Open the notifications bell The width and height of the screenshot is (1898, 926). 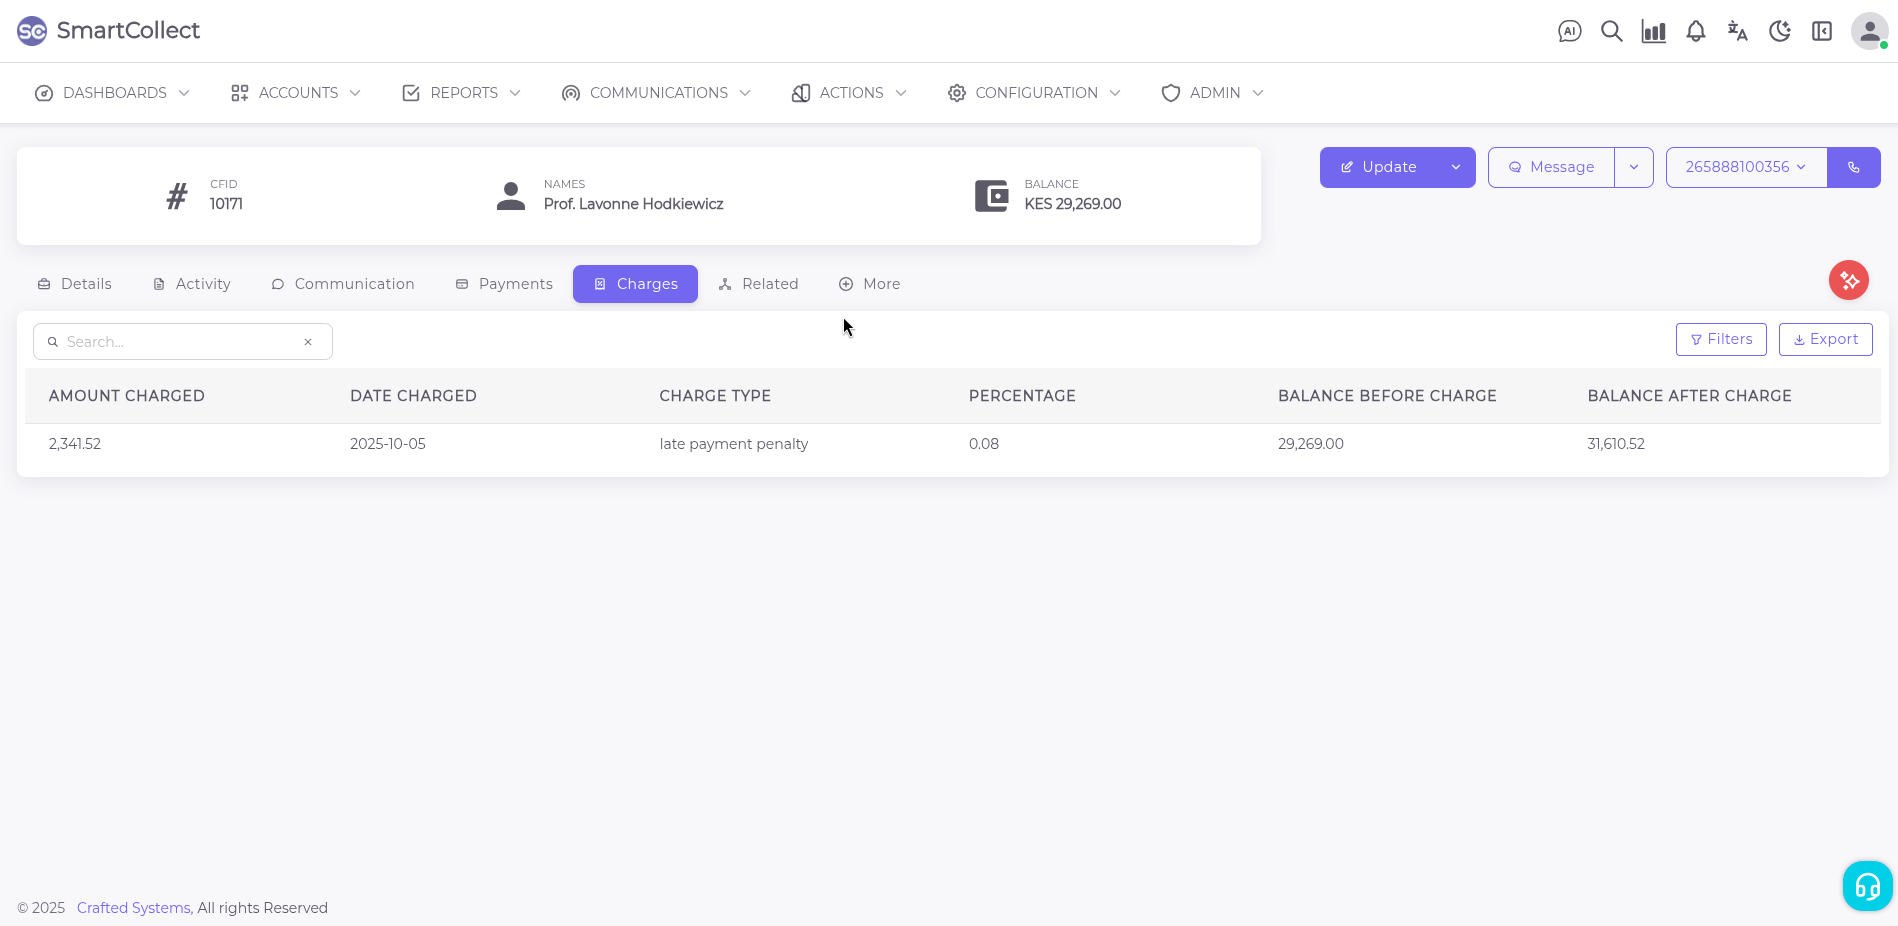1695,31
